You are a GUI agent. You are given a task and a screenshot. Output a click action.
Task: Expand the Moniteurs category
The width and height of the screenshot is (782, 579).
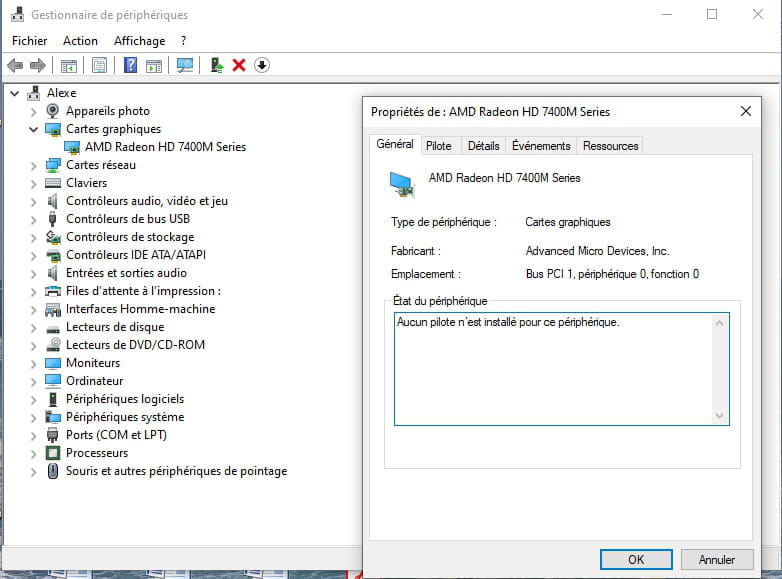33,364
